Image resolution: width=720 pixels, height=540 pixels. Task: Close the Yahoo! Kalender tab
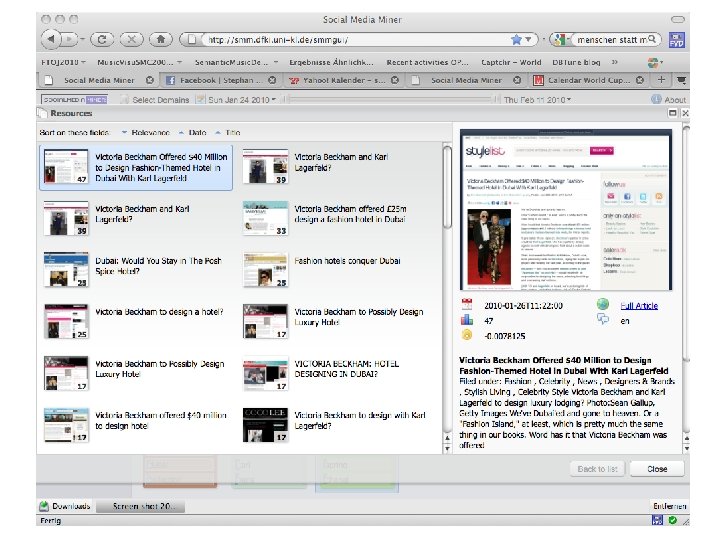(394, 80)
